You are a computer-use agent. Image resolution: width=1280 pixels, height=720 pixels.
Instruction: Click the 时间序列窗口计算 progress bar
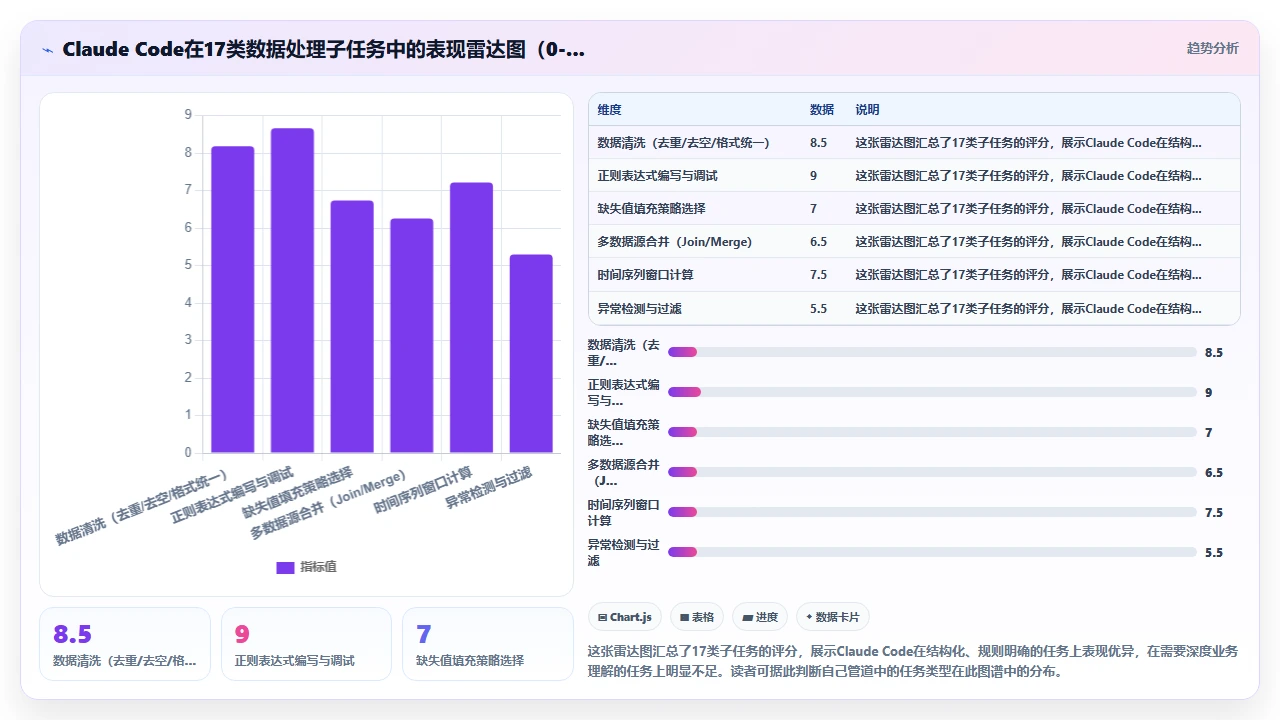932,512
